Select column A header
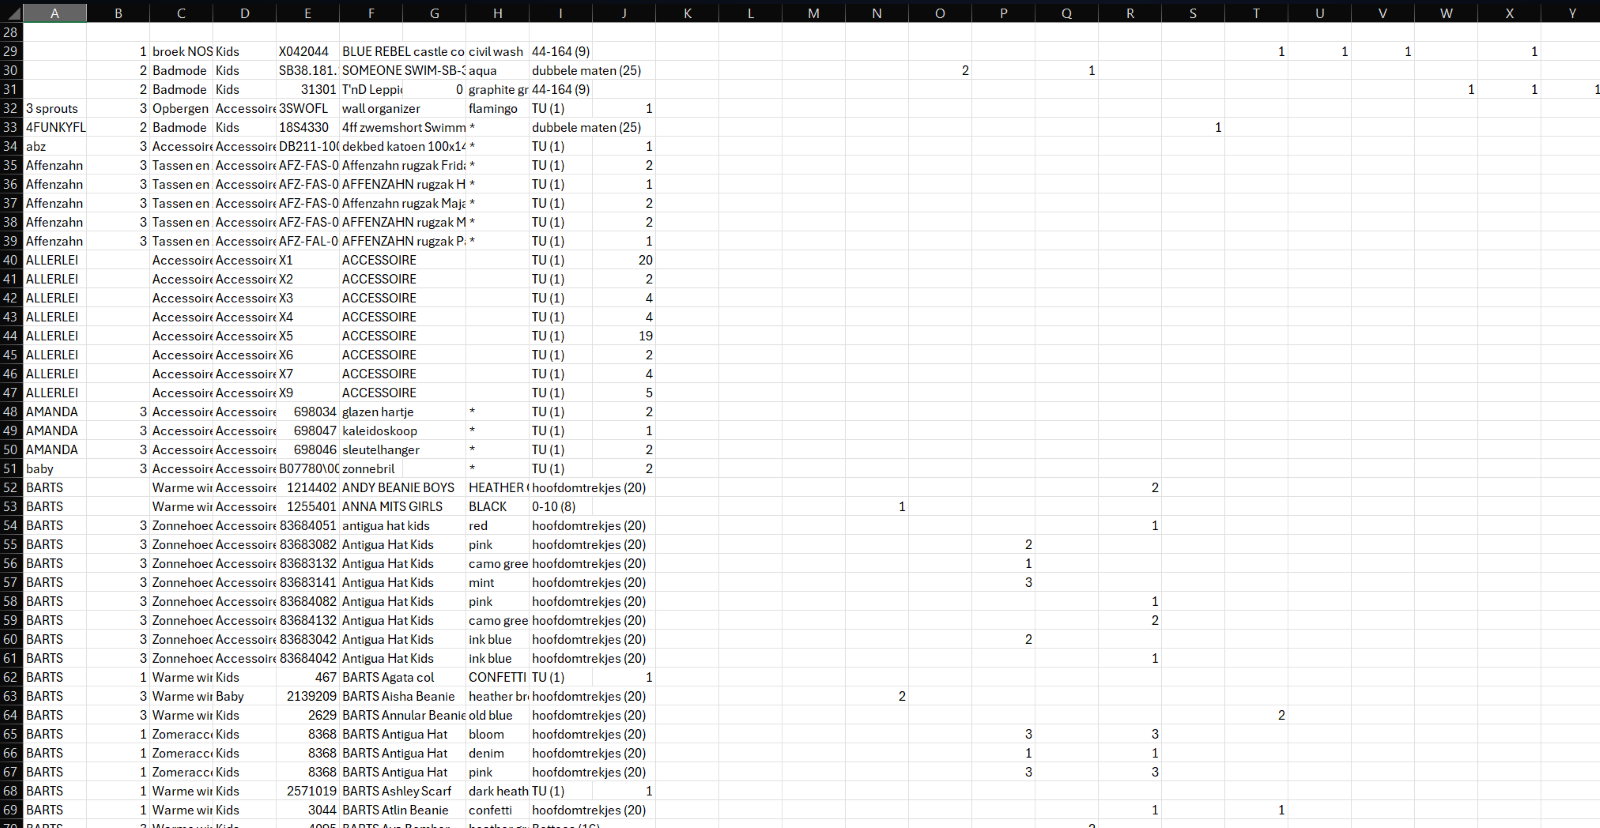The width and height of the screenshot is (1600, 828). point(55,13)
